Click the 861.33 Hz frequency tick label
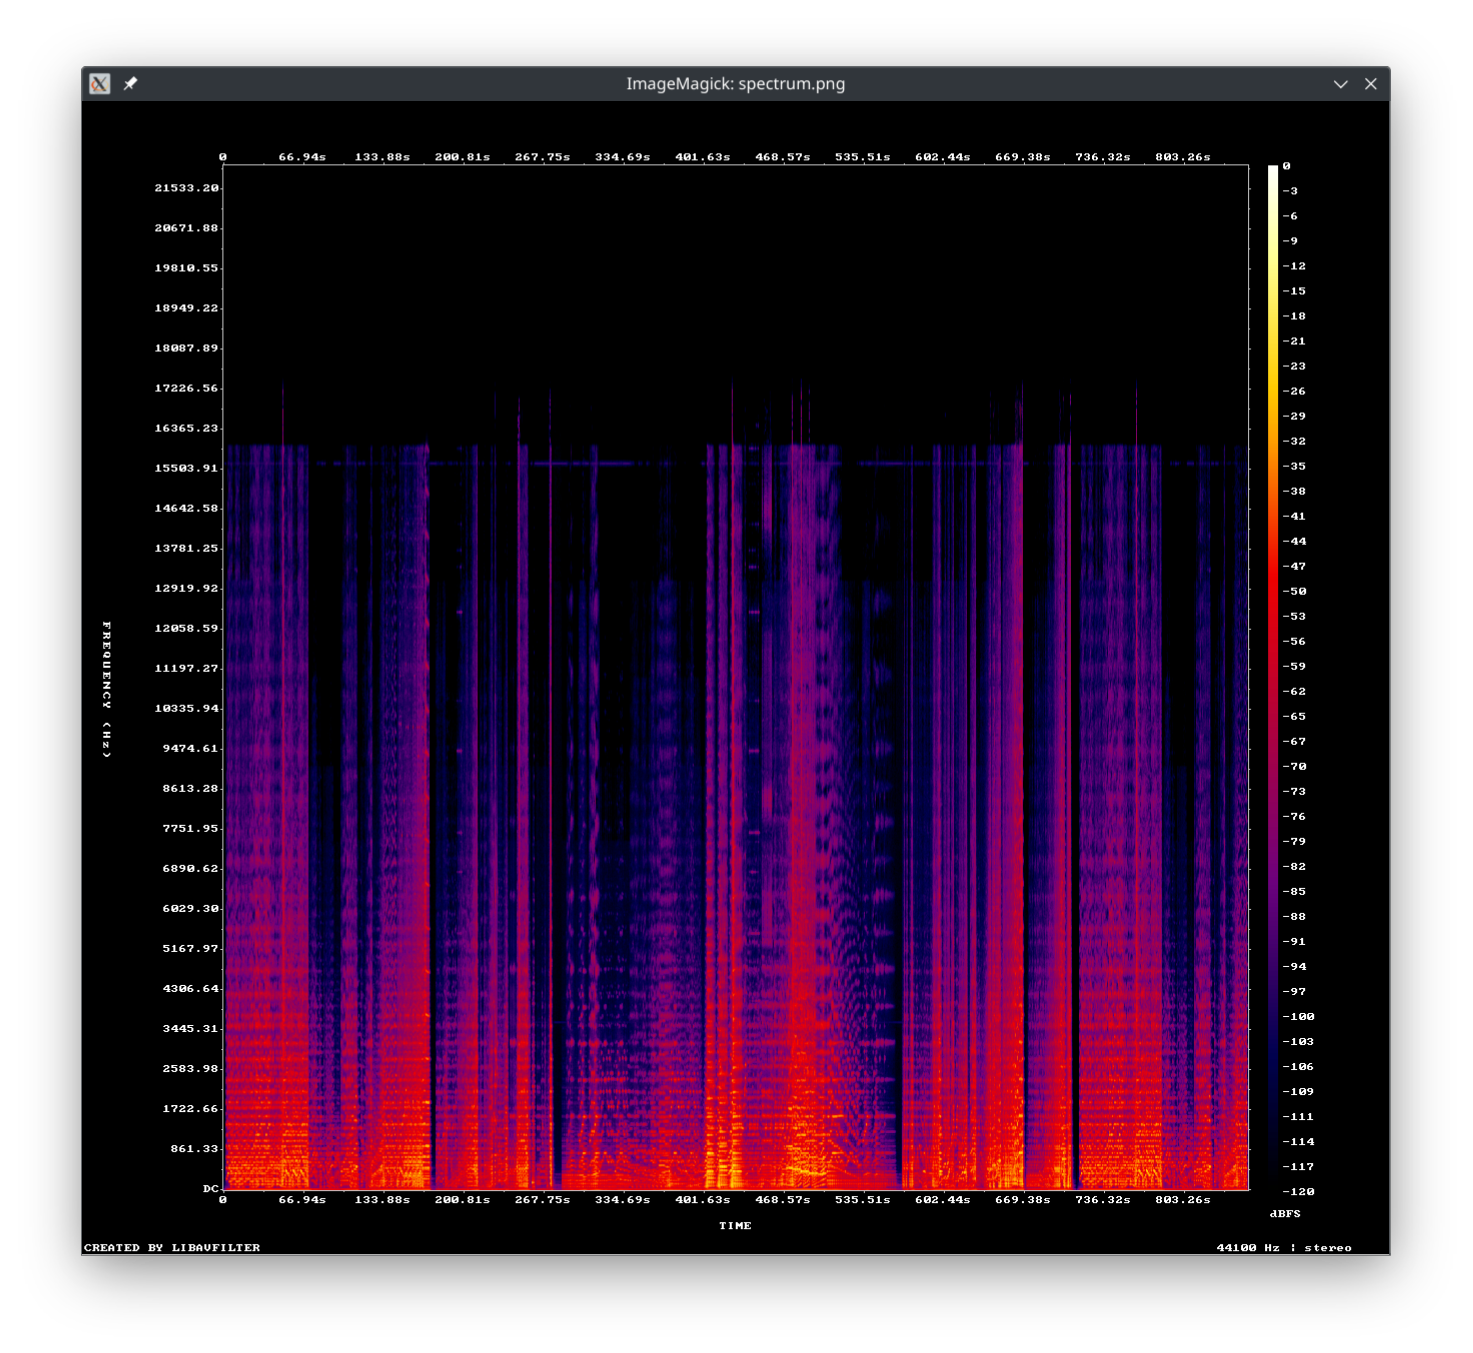Viewport: 1473px width, 1353px height. coord(193,1148)
